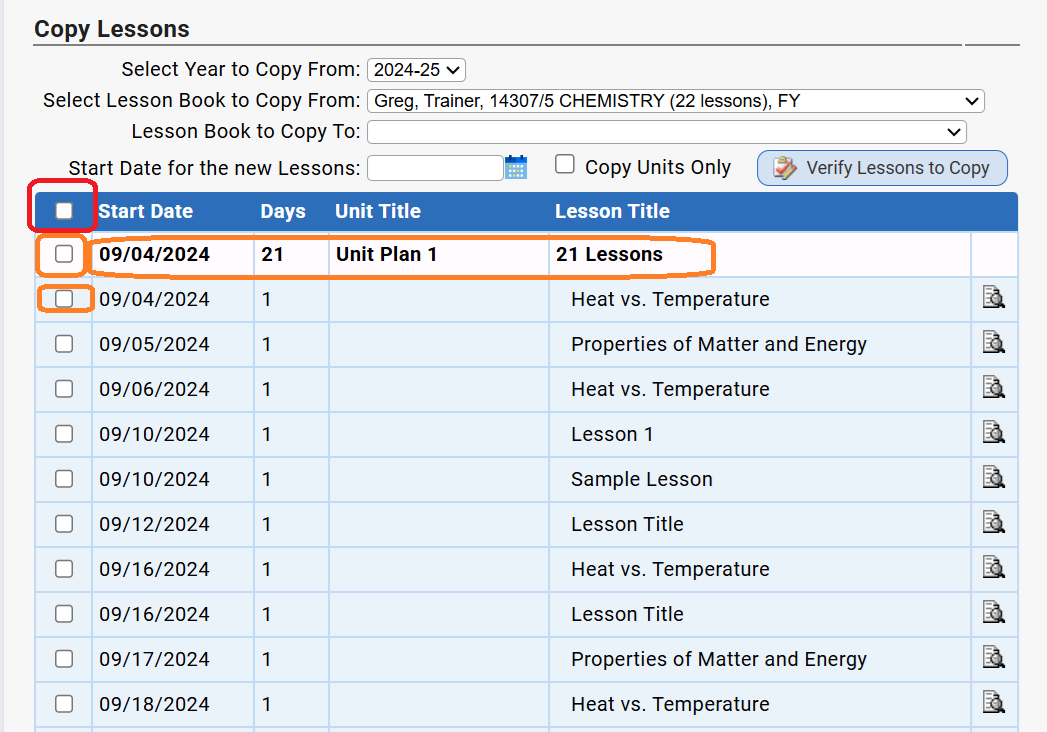Click the 09/05/2024 date cell

[154, 344]
